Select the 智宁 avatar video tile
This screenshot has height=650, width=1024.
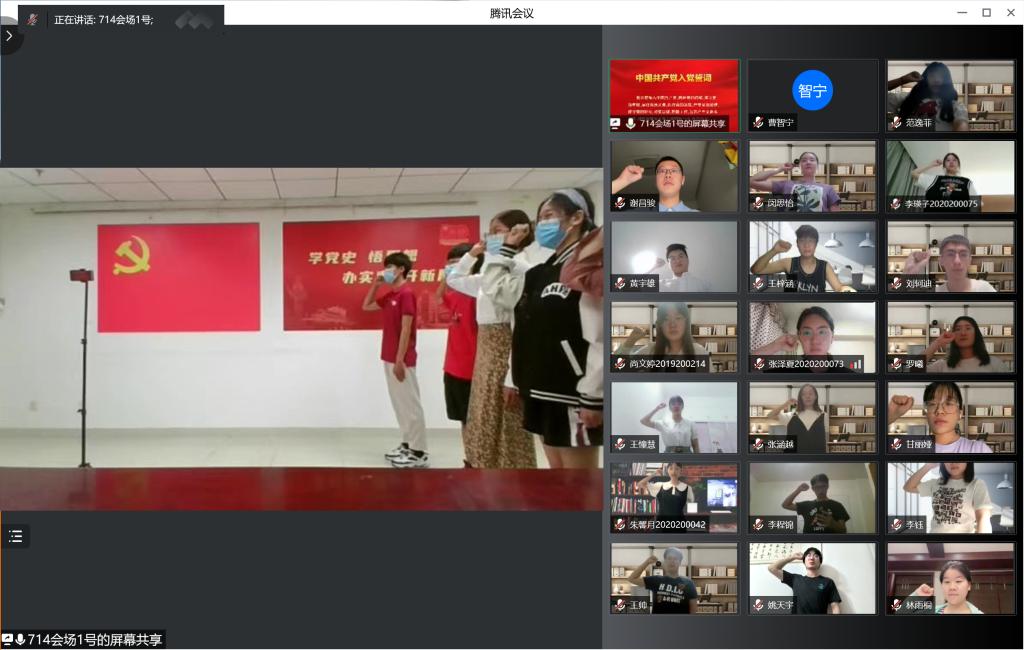(x=812, y=90)
